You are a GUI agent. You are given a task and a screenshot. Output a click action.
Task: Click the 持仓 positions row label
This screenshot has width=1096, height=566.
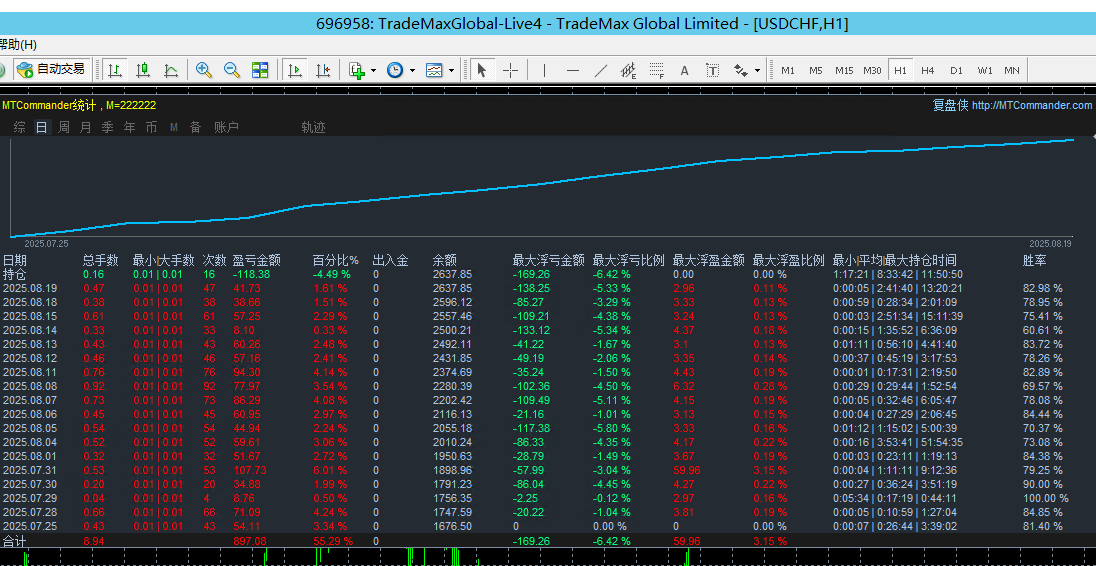tap(15, 274)
